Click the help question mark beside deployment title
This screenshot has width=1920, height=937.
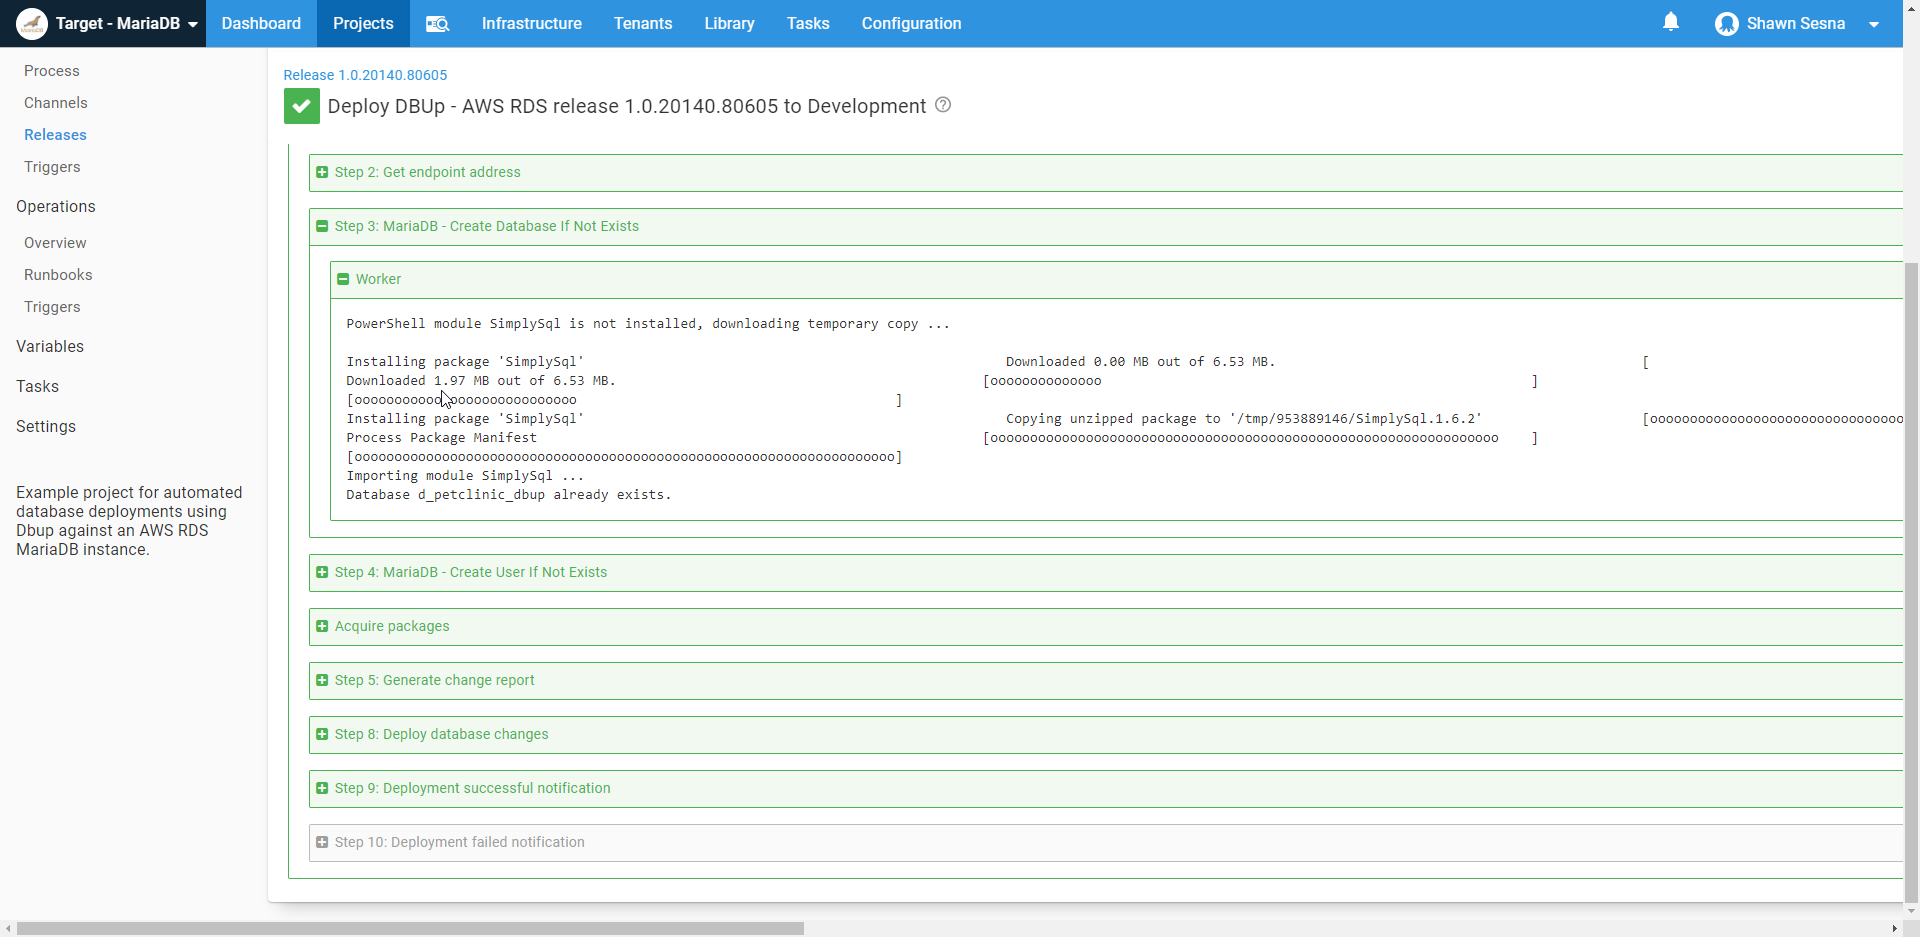click(942, 105)
